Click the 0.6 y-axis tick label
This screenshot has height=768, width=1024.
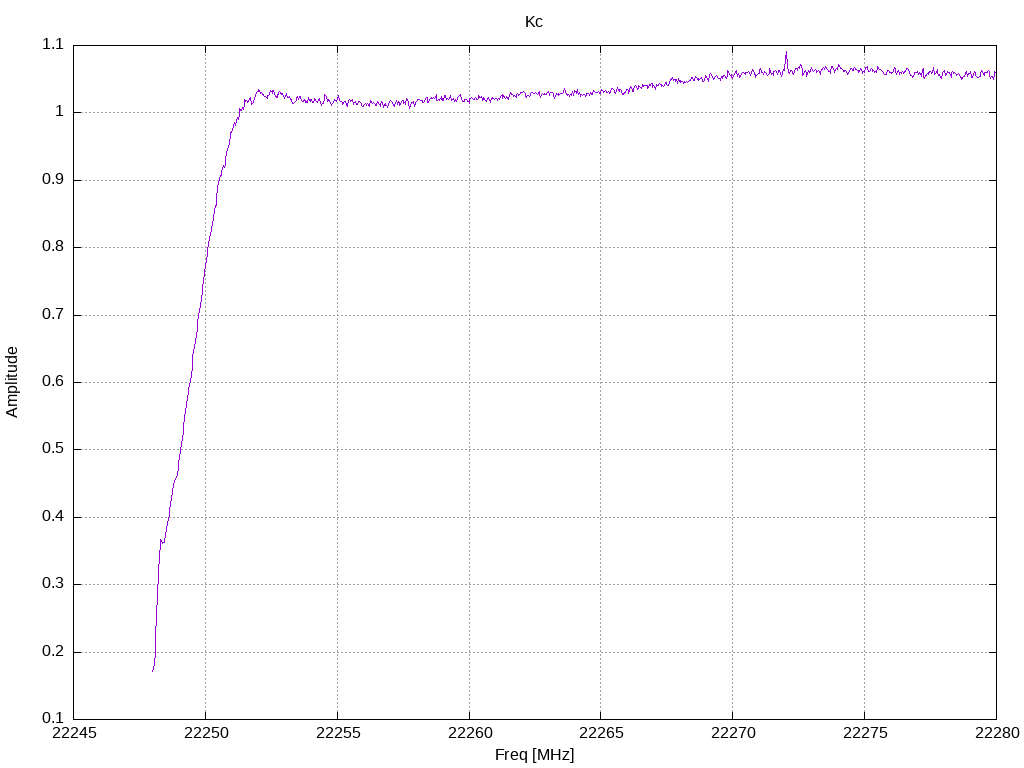[x=53, y=381]
